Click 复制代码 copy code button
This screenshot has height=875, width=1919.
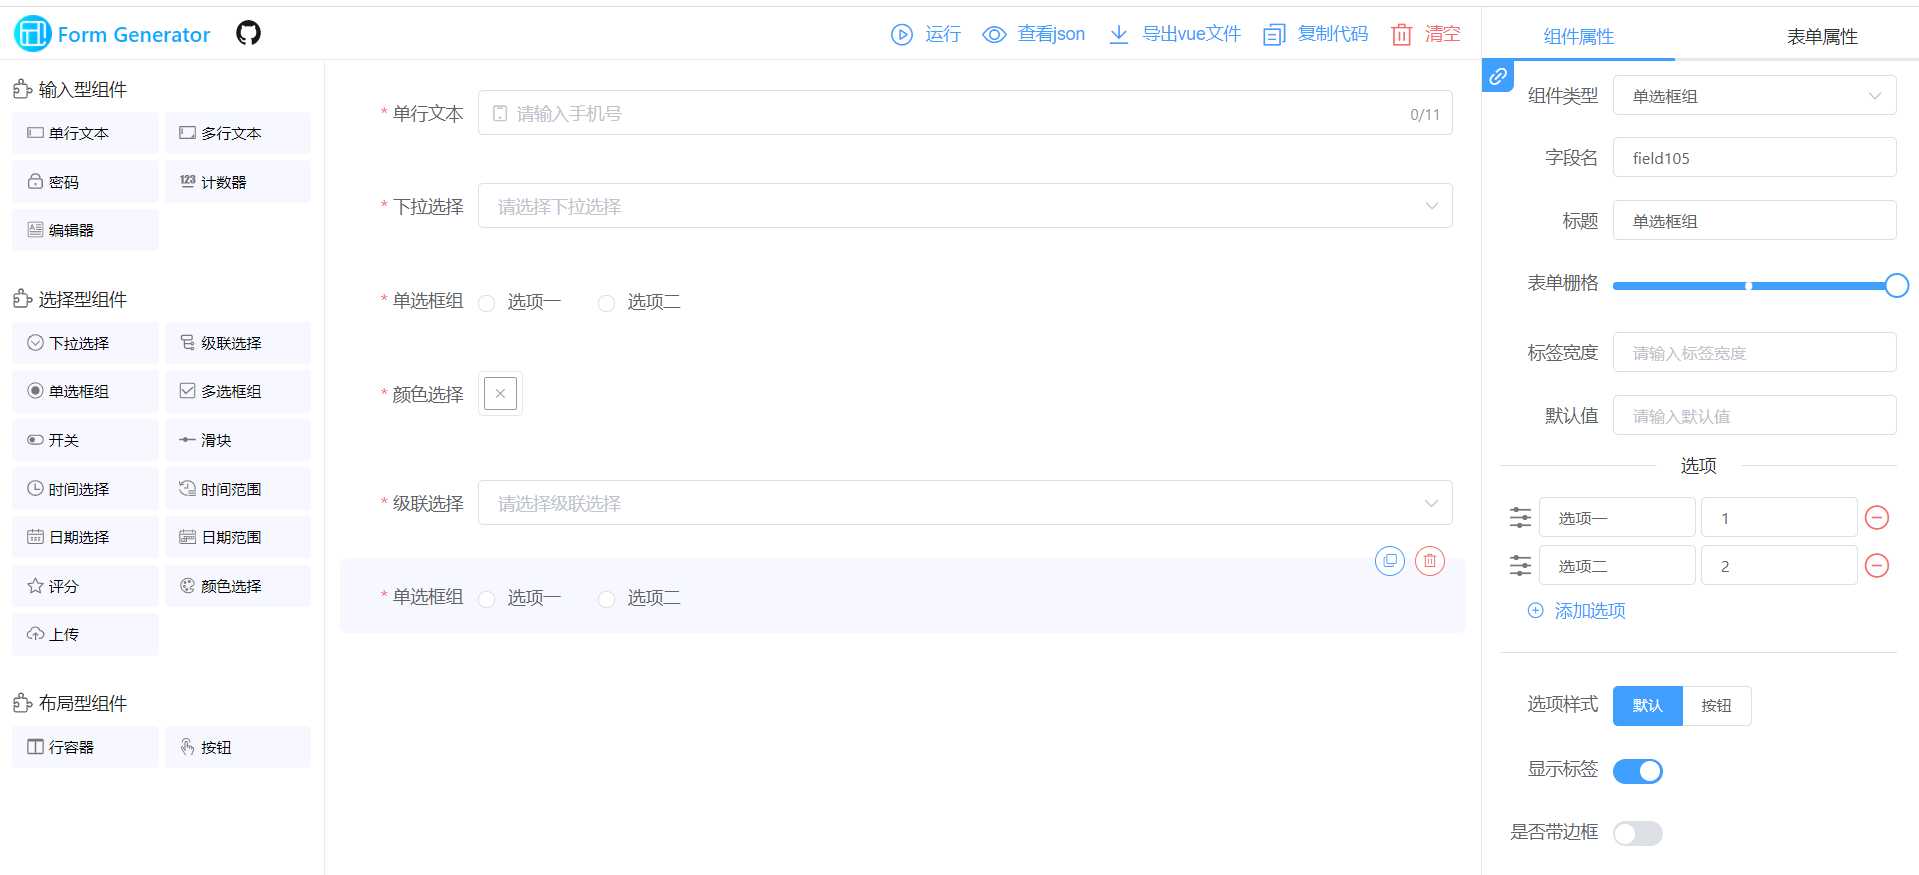click(1315, 34)
